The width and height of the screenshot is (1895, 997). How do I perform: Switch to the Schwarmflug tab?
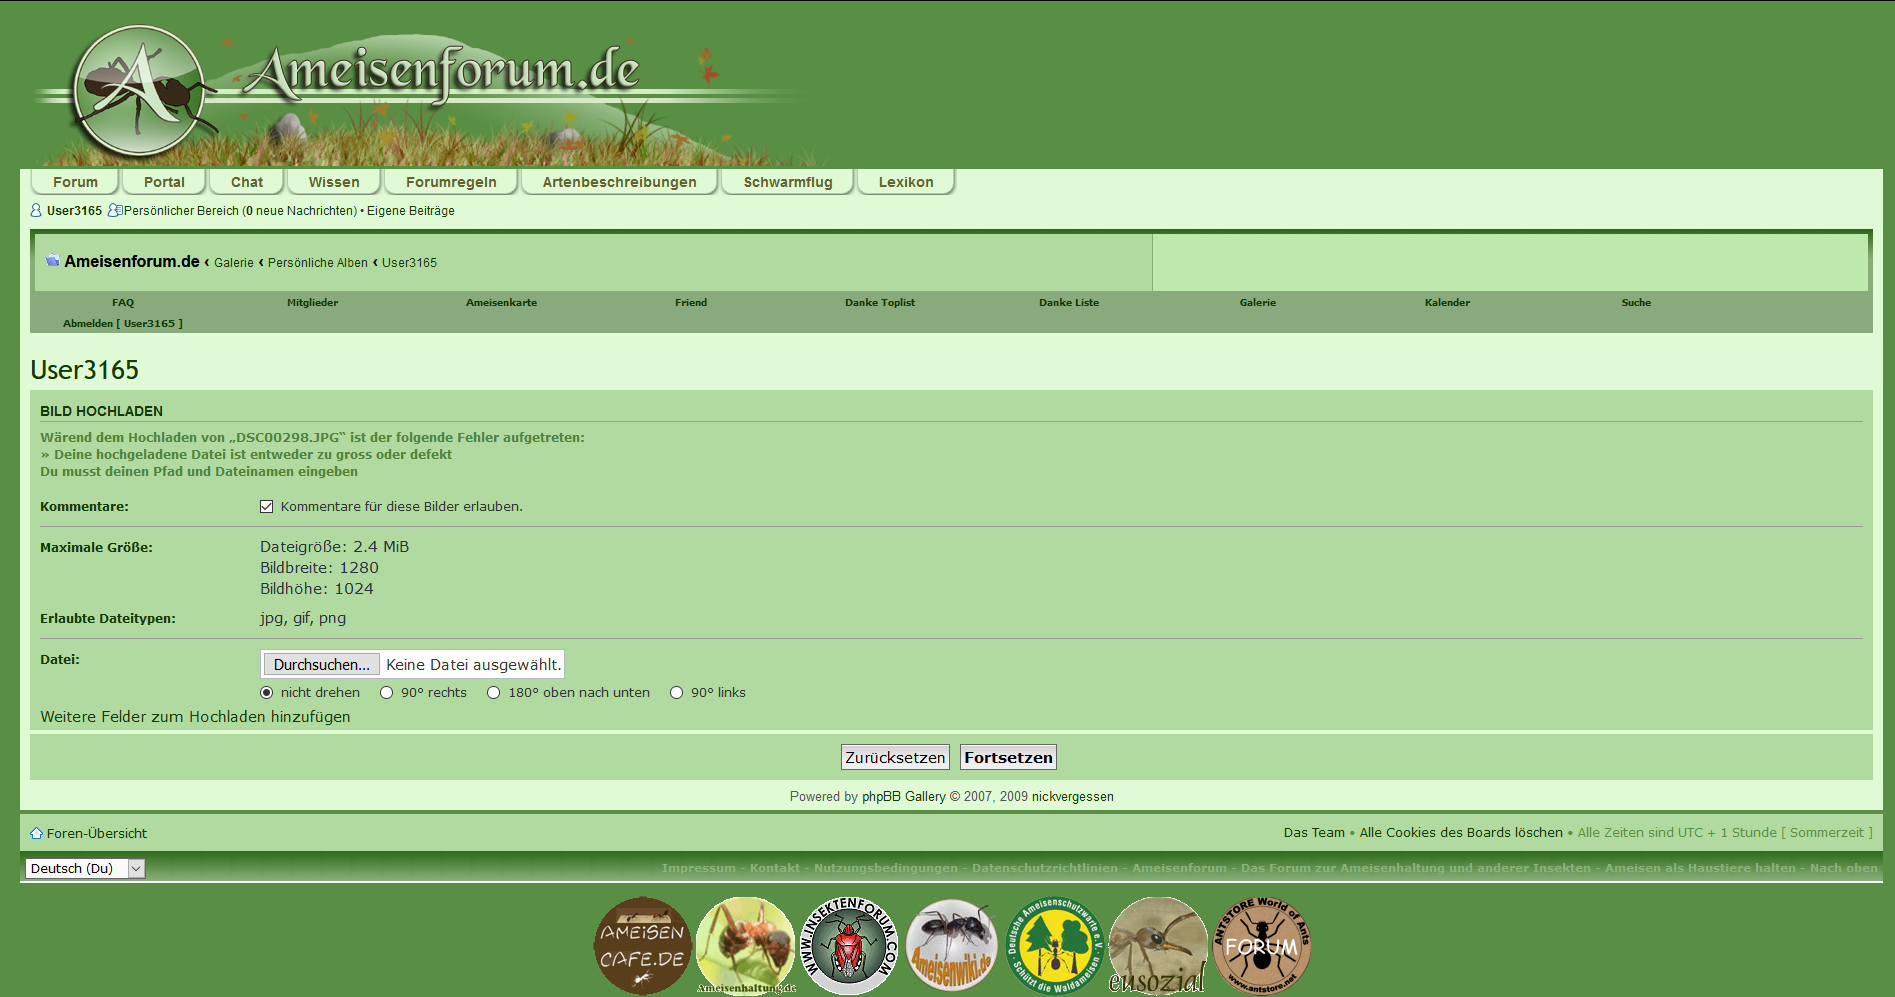coord(787,182)
